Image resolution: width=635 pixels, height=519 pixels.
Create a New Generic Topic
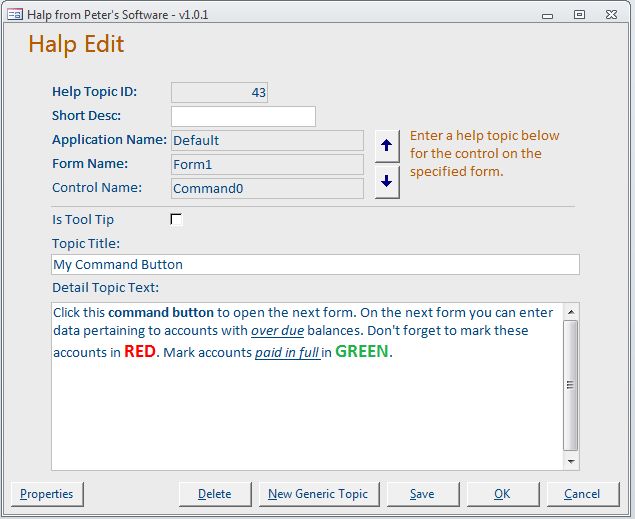click(319, 494)
